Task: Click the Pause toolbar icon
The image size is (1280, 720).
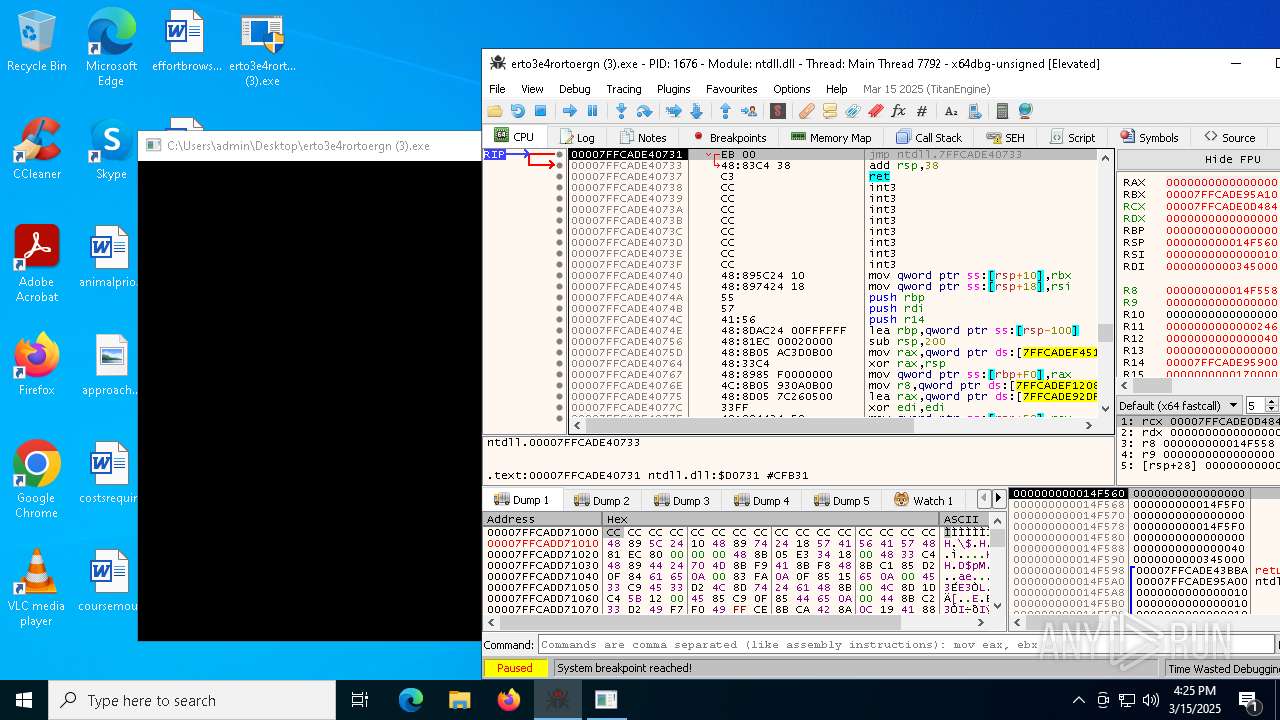Action: 592,111
